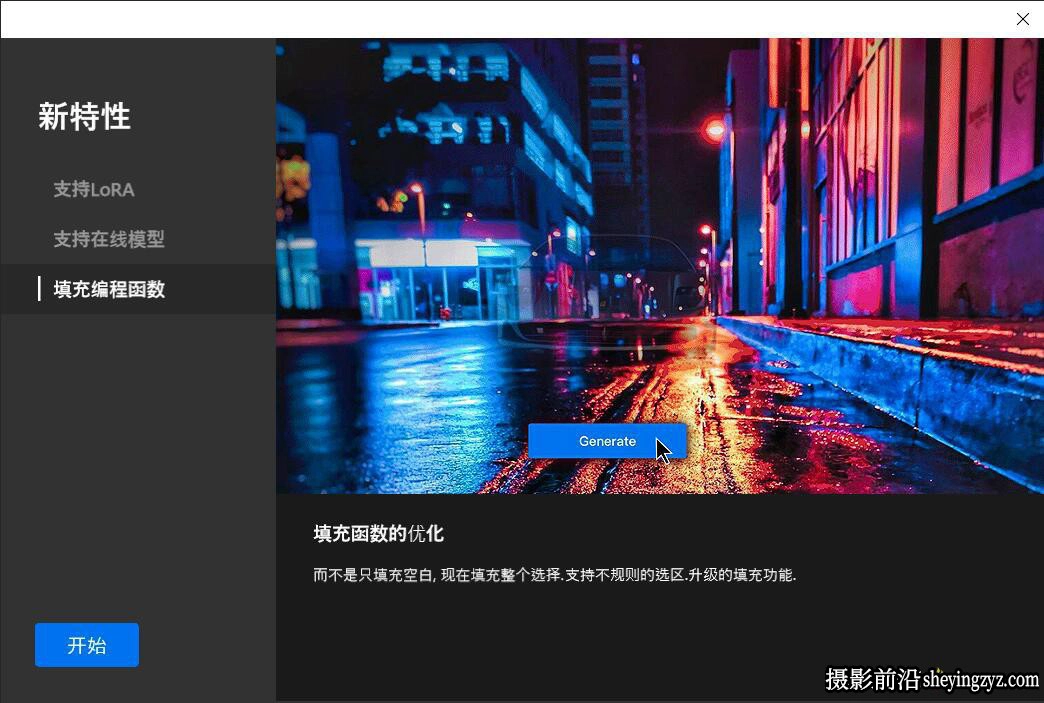The image size is (1044, 703).
Task: Close the 新特性 dialog window
Action: pyautogui.click(x=1023, y=19)
